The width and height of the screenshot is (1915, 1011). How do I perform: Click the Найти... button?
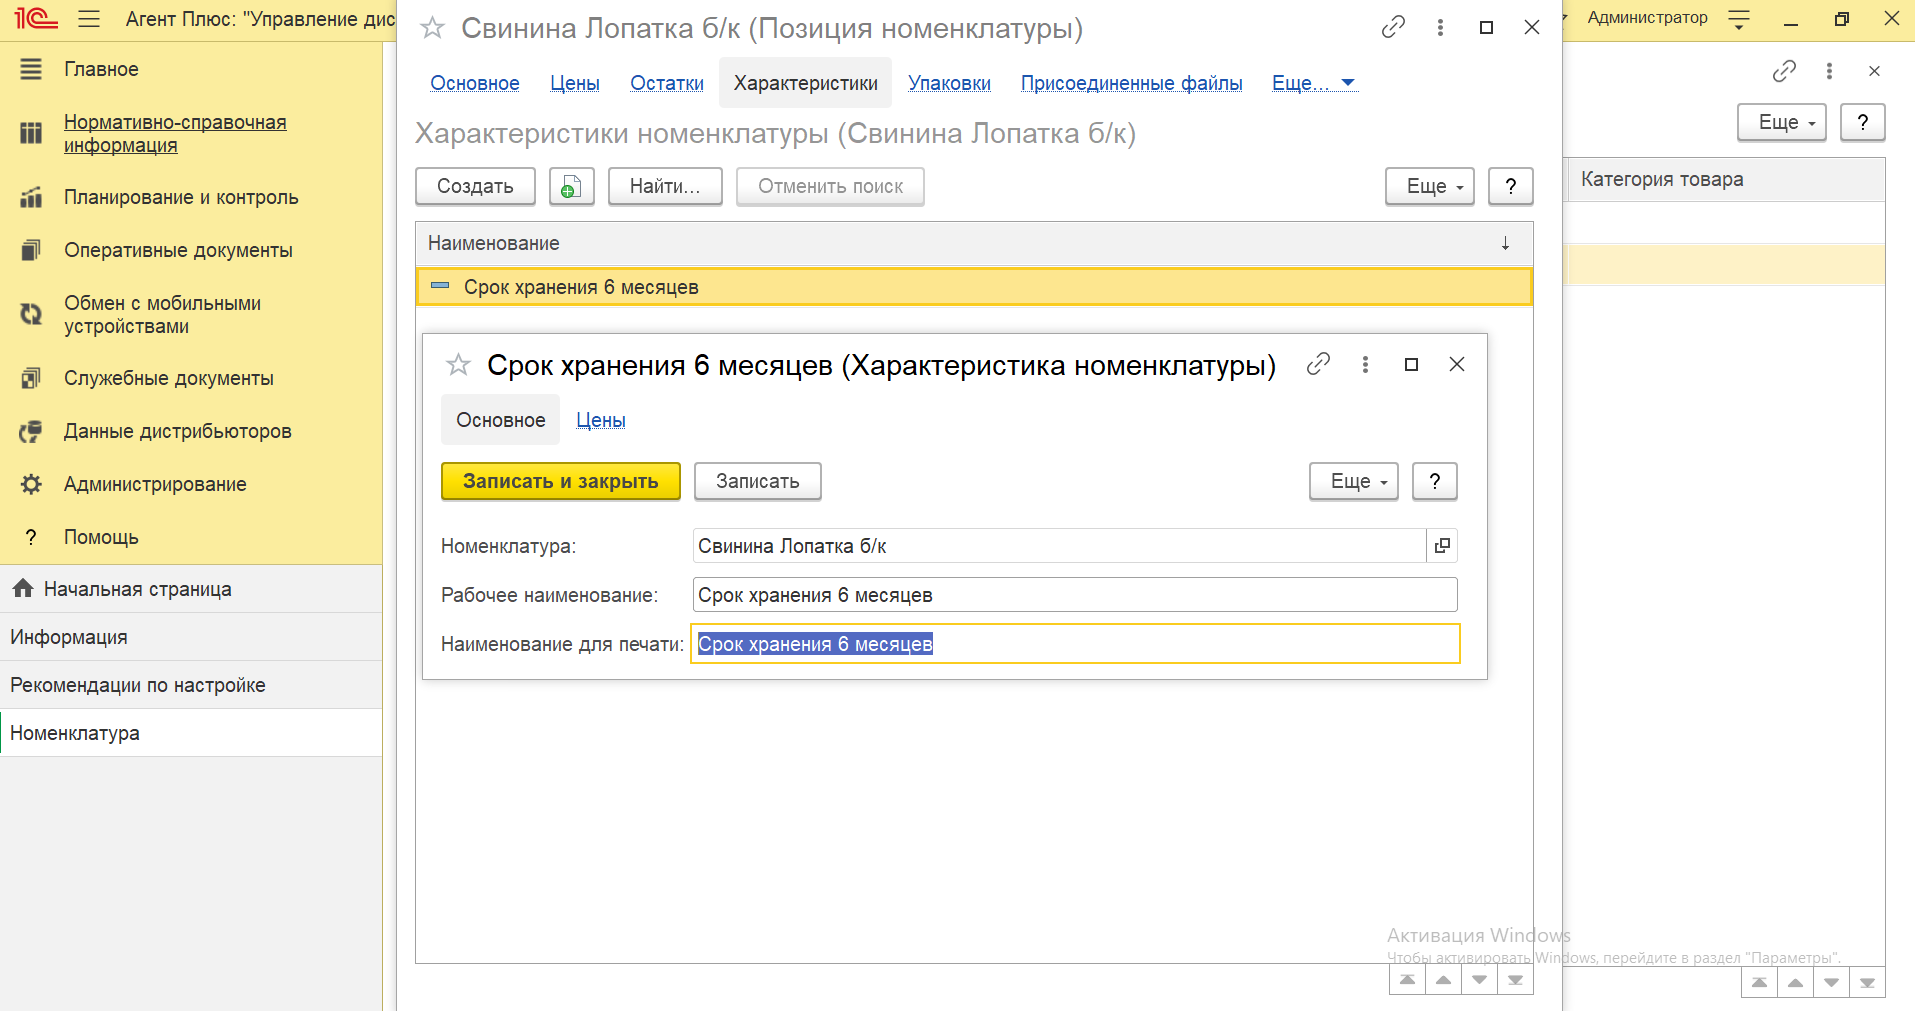click(x=665, y=187)
